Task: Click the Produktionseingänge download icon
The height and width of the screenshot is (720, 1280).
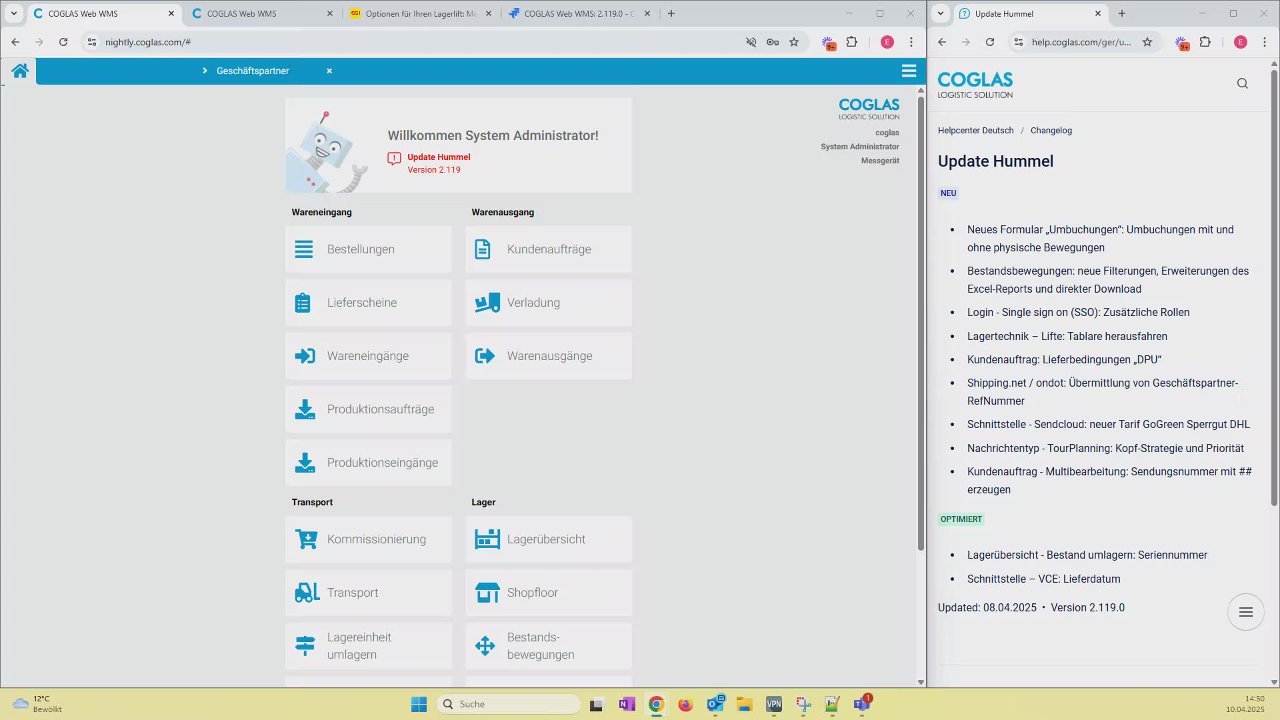Action: 305,463
